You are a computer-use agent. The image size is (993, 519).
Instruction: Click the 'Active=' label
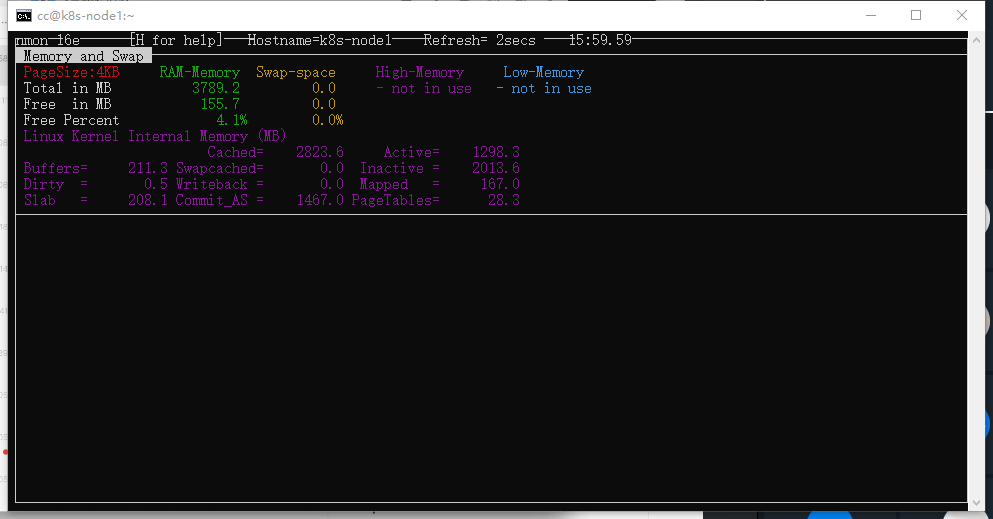[412, 152]
